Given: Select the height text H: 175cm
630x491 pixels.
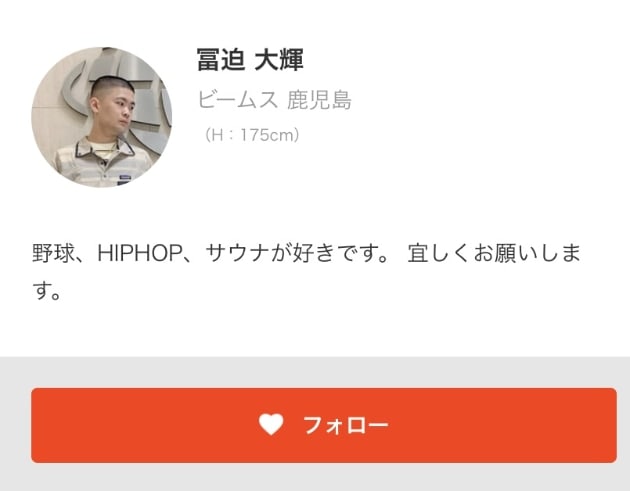Looking at the screenshot, I should [x=252, y=135].
